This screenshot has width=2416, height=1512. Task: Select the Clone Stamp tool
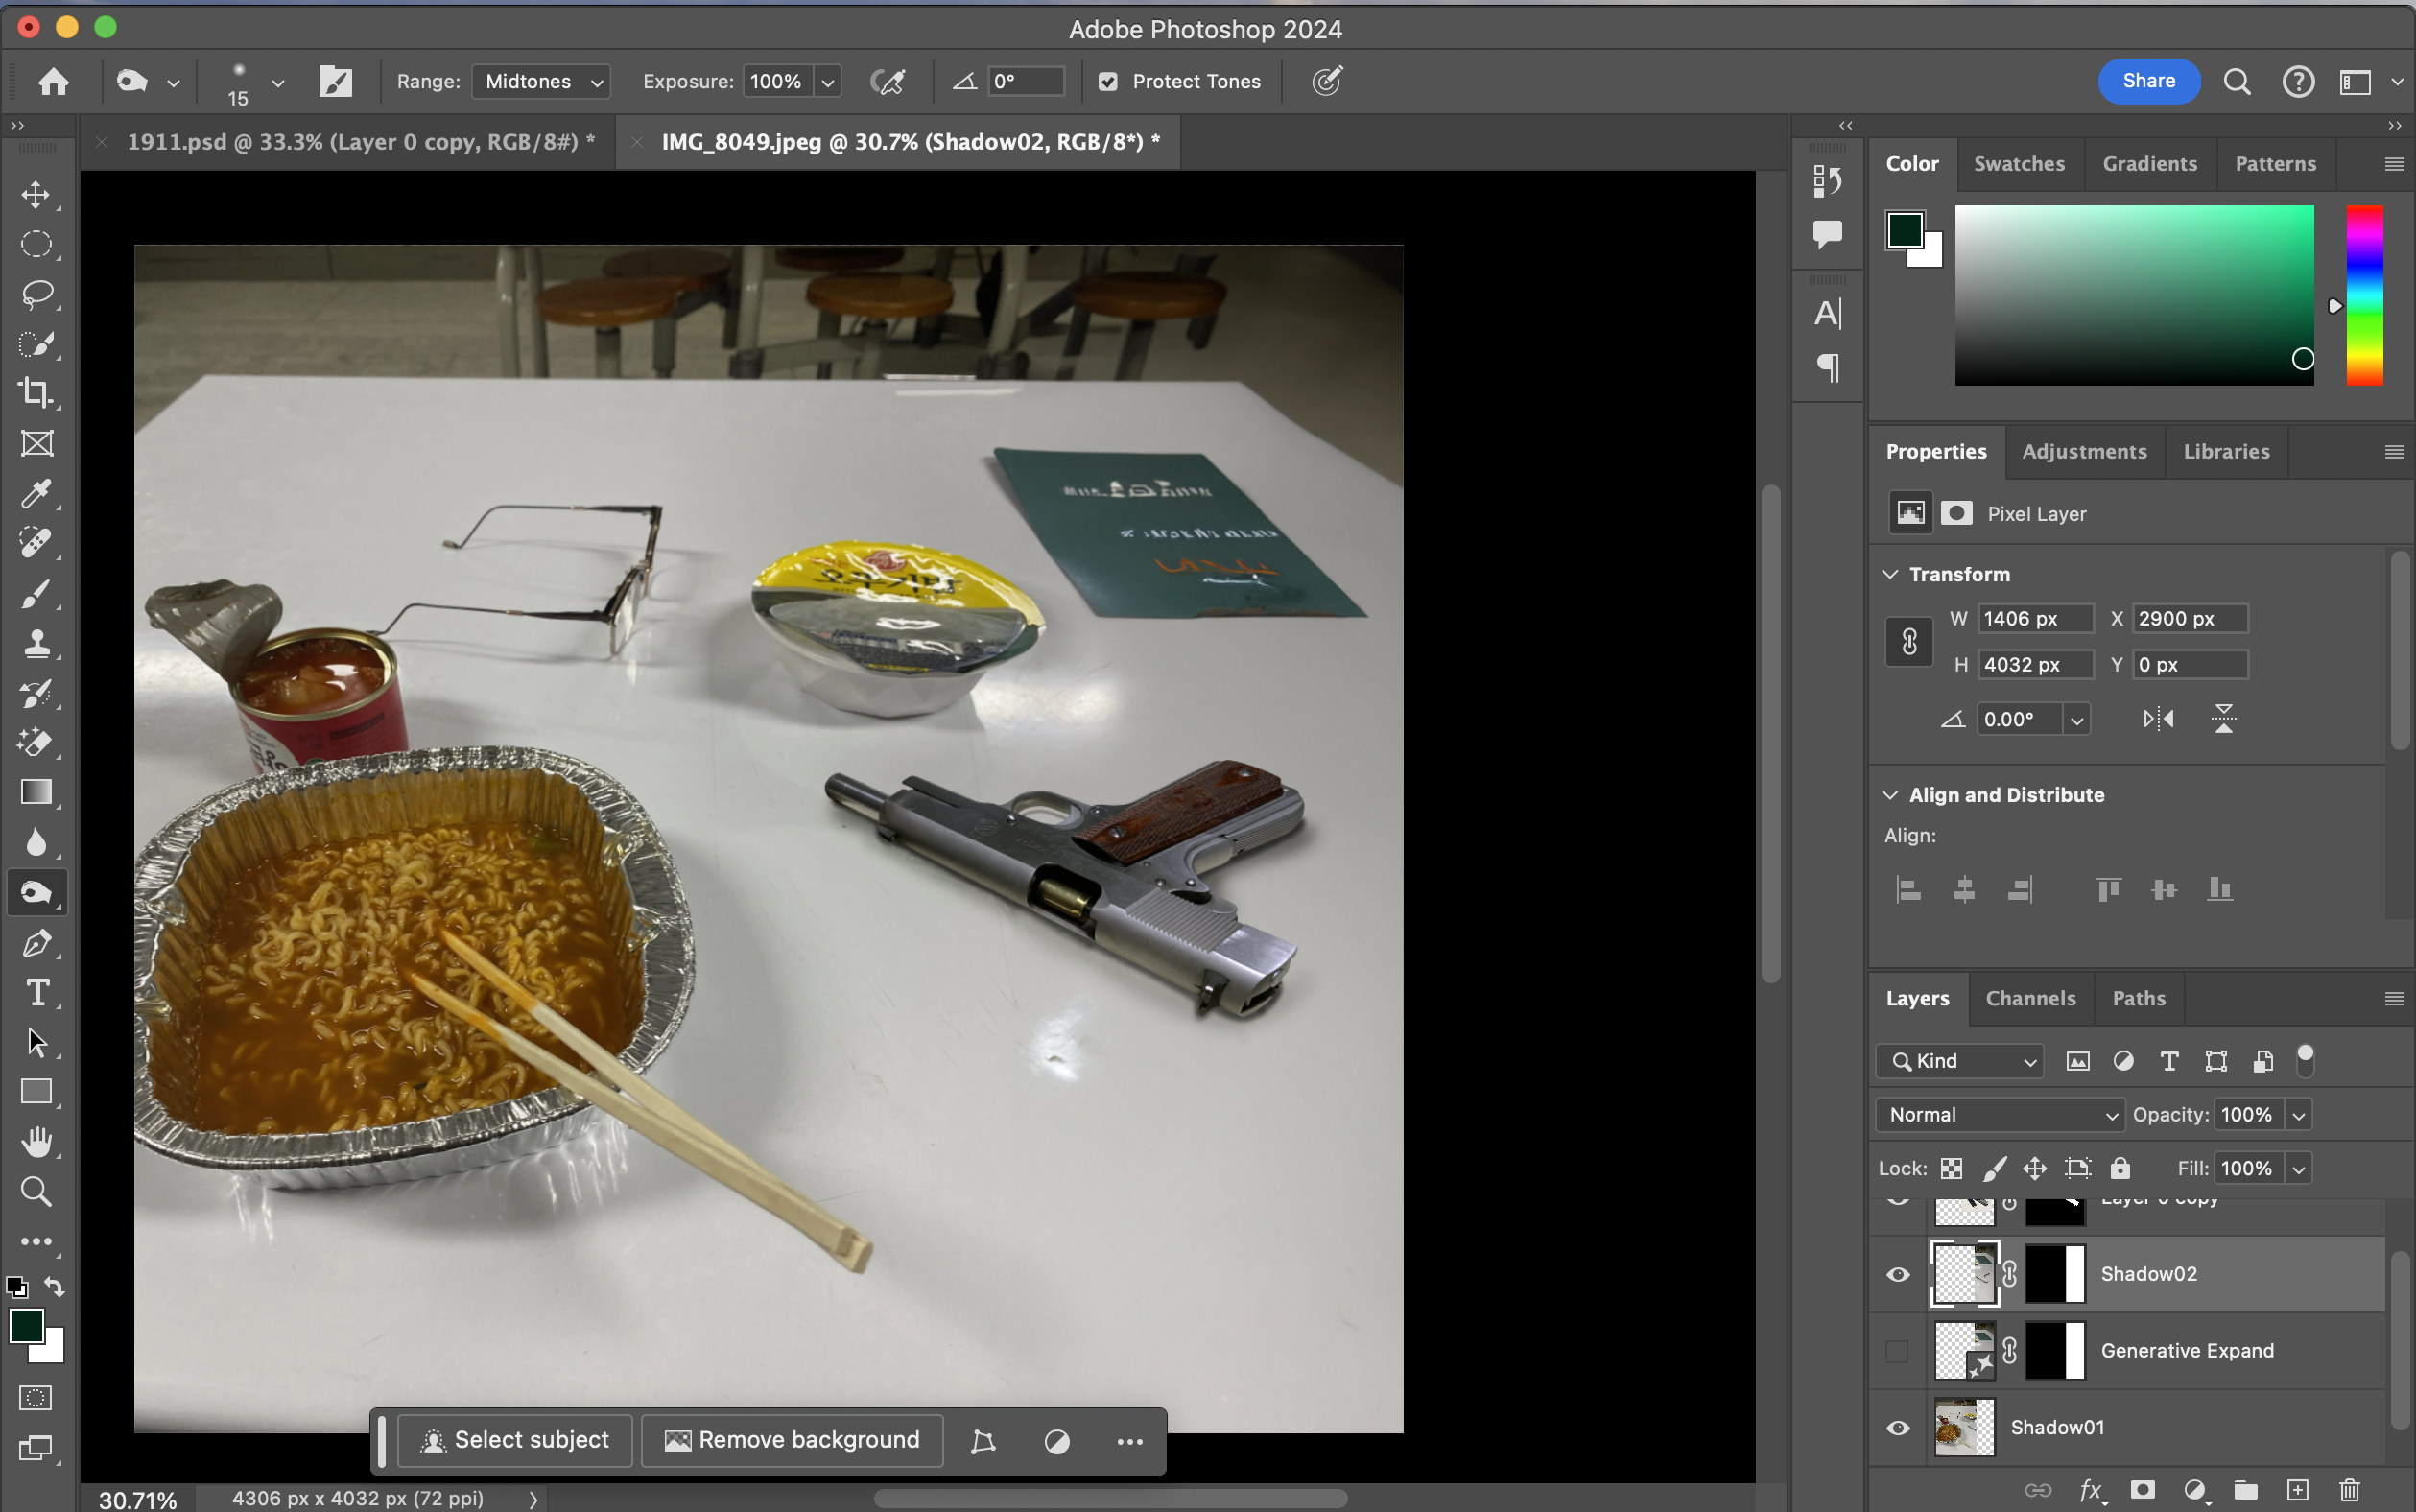[36, 643]
